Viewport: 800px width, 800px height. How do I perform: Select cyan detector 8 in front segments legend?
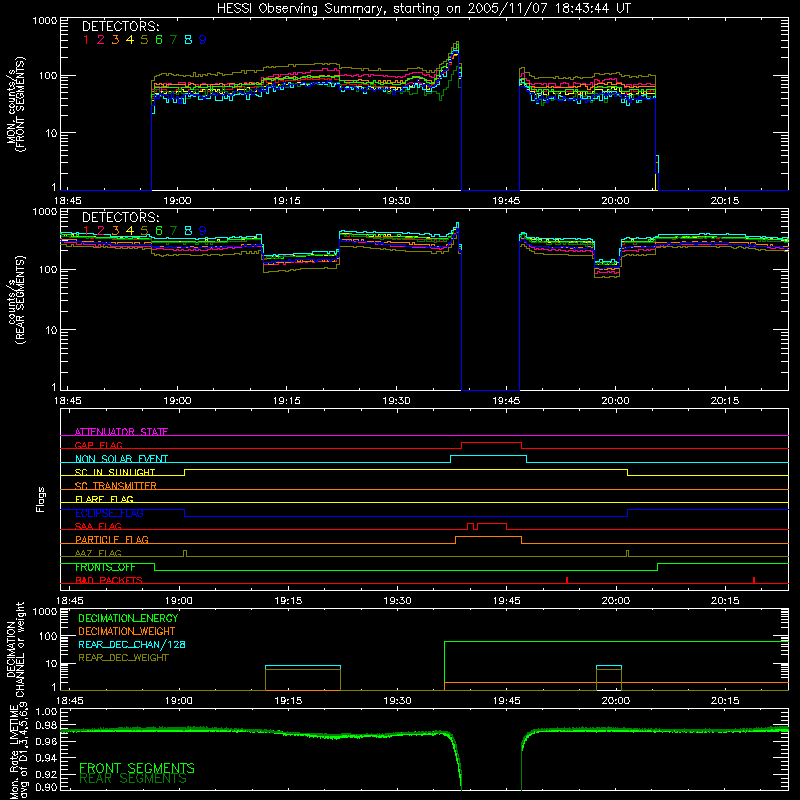188,40
